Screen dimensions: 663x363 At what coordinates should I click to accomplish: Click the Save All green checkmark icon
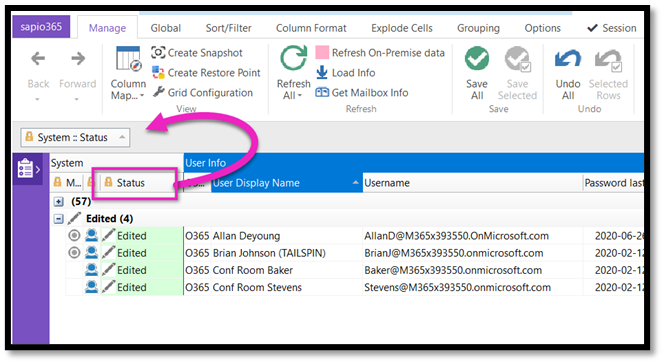pos(477,58)
